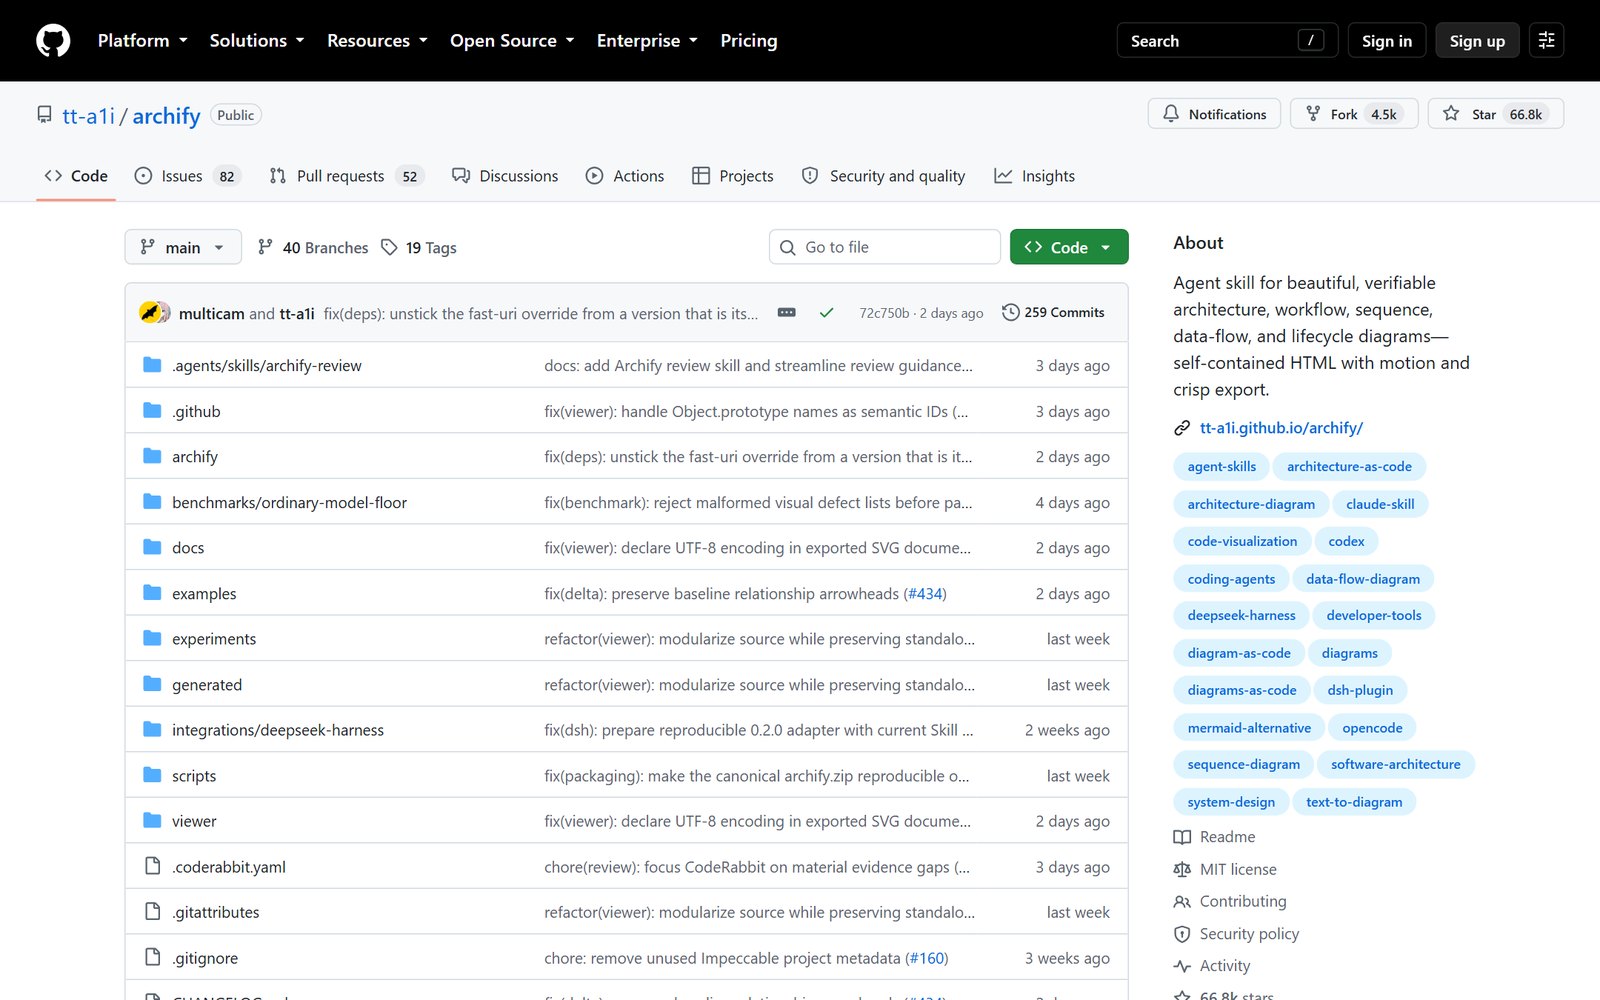1600x1000 pixels.
Task: Open the GitHub homepage logo
Action: [x=53, y=41]
